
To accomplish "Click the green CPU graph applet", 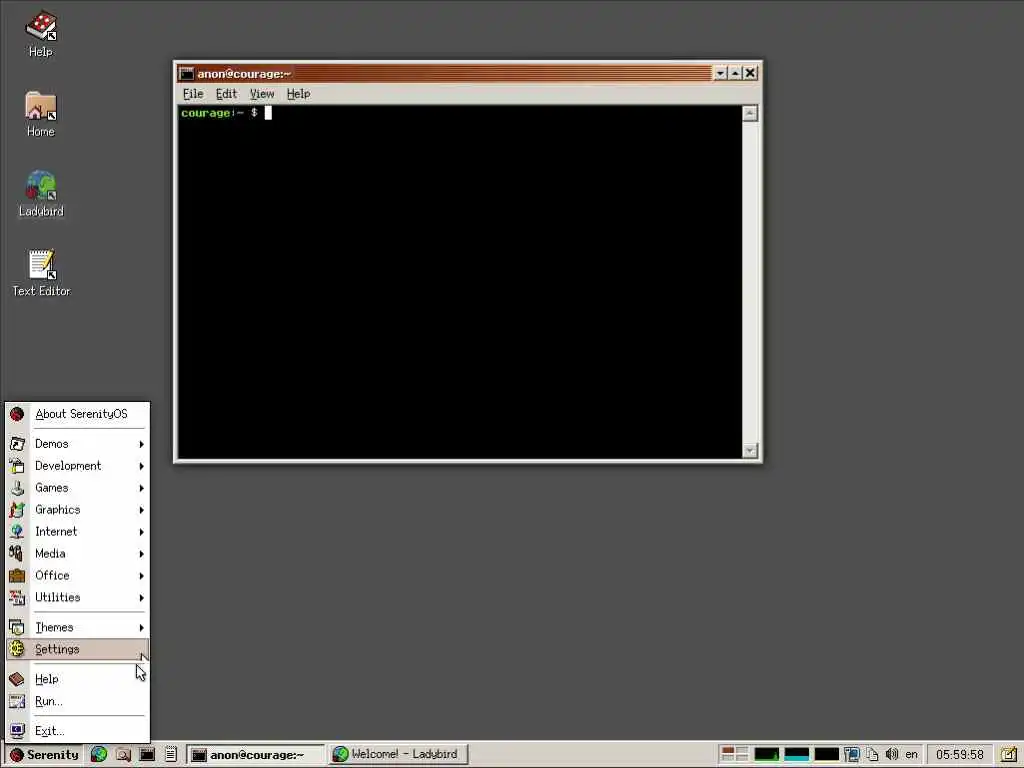I will click(767, 754).
